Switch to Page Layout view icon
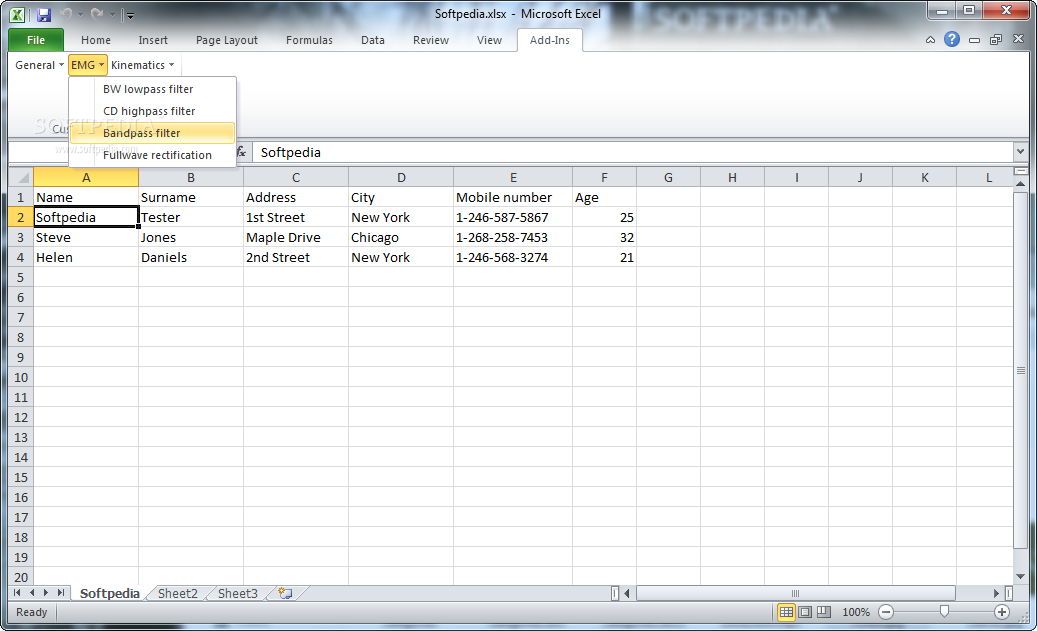Screen dimensions: 1037x631 805,612
